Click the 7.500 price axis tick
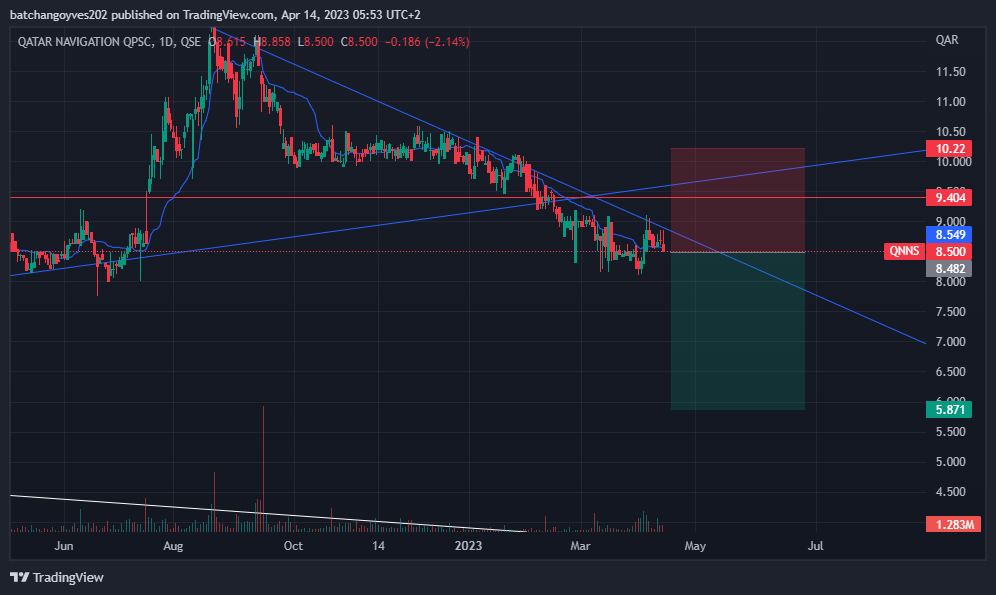This screenshot has height=595, width=996. 950,312
